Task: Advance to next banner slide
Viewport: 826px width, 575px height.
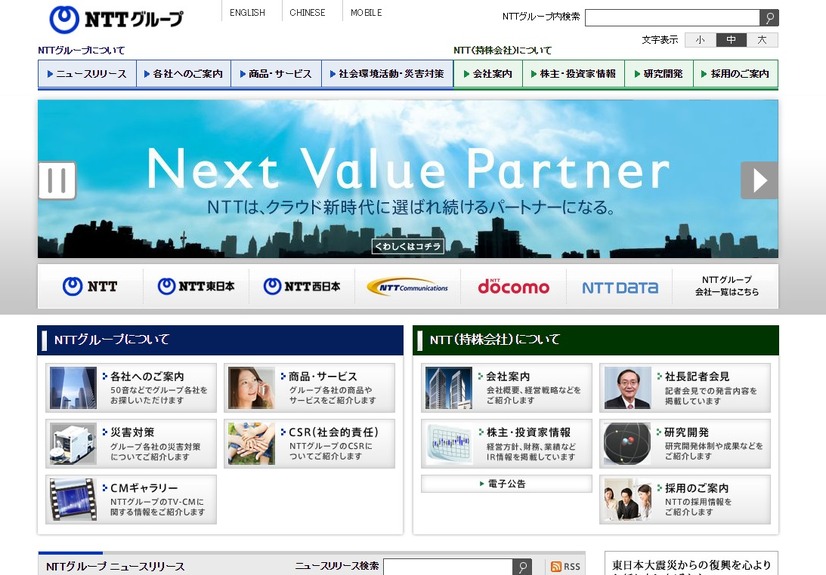Action: pyautogui.click(x=759, y=180)
